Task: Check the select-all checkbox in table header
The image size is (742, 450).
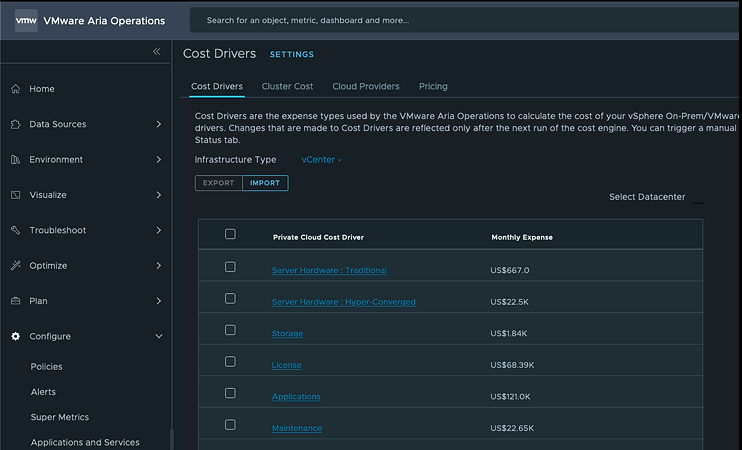Action: click(x=230, y=234)
